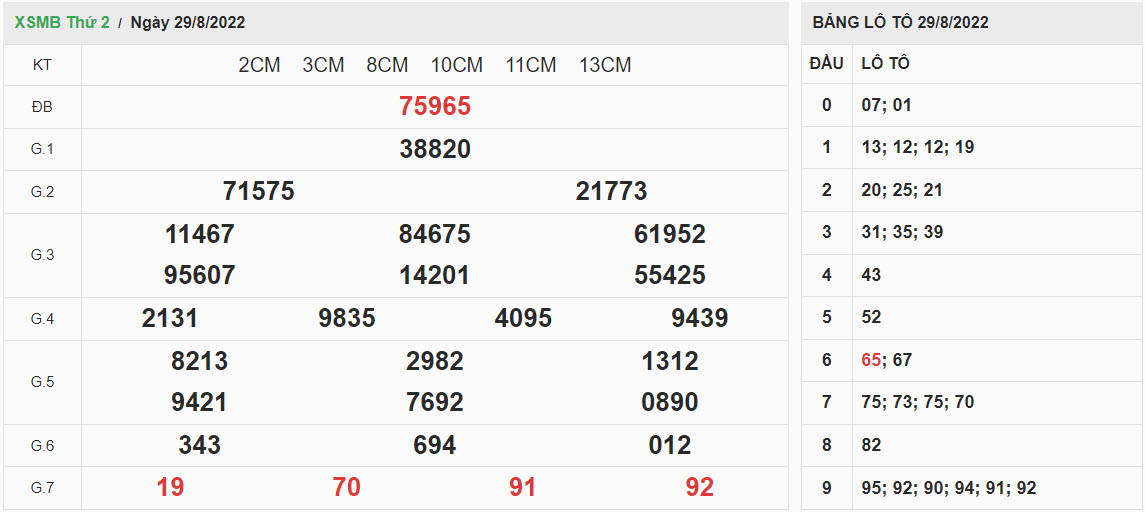The image size is (1145, 512).
Task: Click the ĐB row label
Action: [42, 106]
